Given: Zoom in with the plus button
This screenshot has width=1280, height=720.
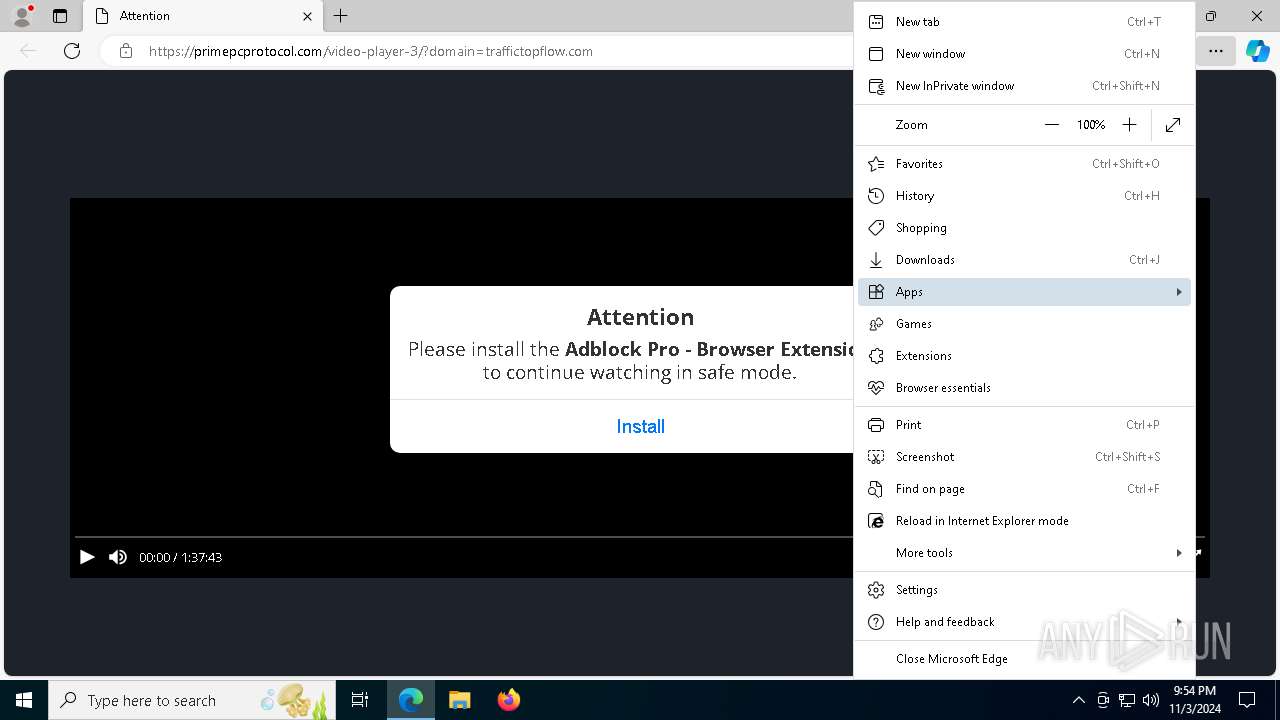Looking at the screenshot, I should (x=1129, y=125).
